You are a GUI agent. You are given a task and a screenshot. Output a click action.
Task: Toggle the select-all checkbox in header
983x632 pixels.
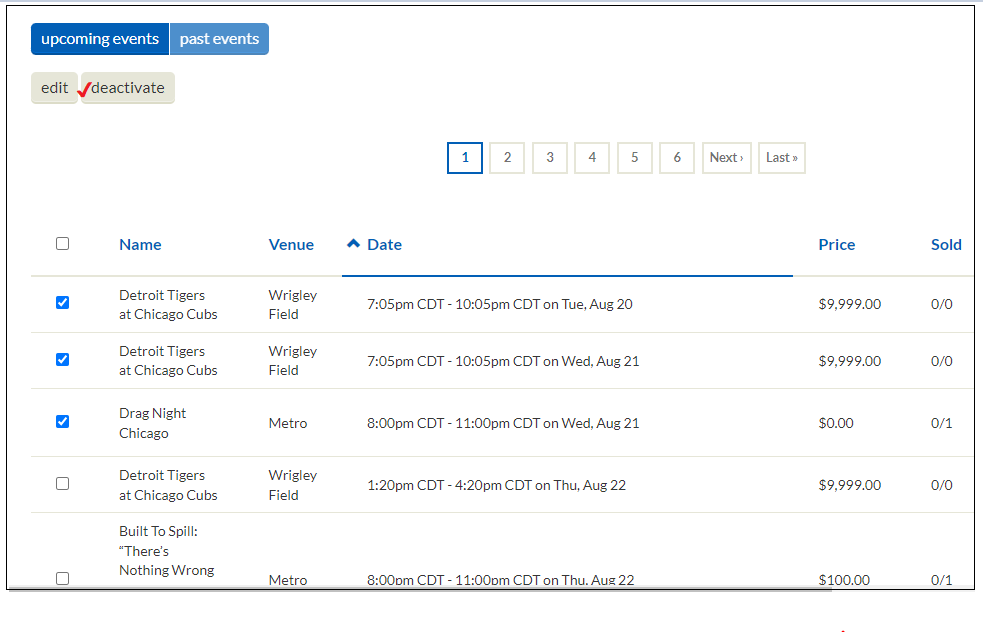pos(62,243)
